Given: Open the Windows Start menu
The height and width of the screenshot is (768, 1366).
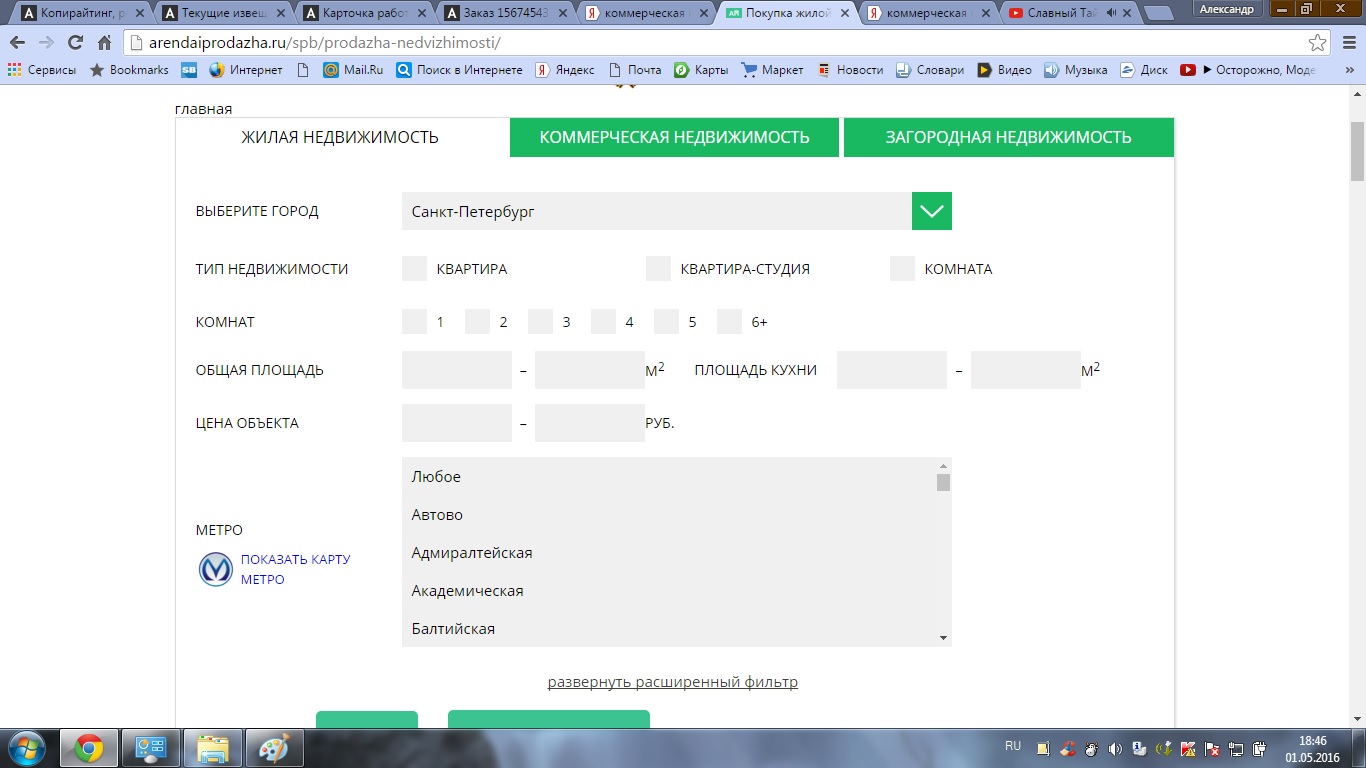Looking at the screenshot, I should pyautogui.click(x=25, y=748).
